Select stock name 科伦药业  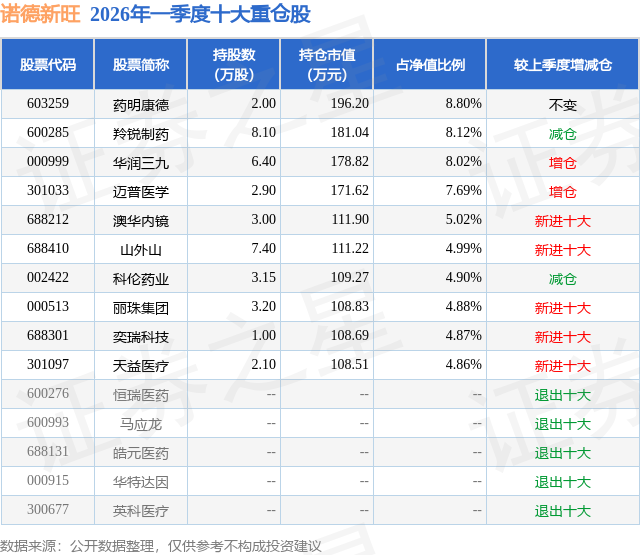(141, 279)
